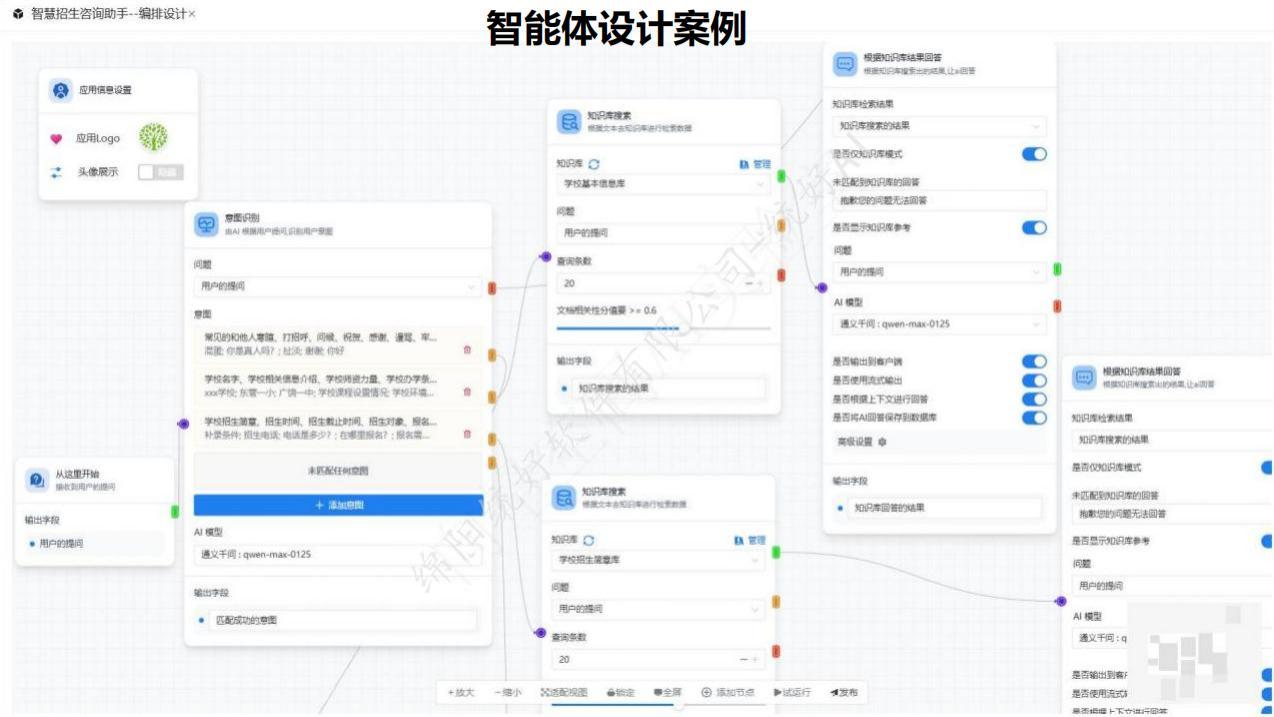Toggle 是否输出到客户端 switch
Image resolution: width=1274 pixels, height=717 pixels.
pos(1034,361)
